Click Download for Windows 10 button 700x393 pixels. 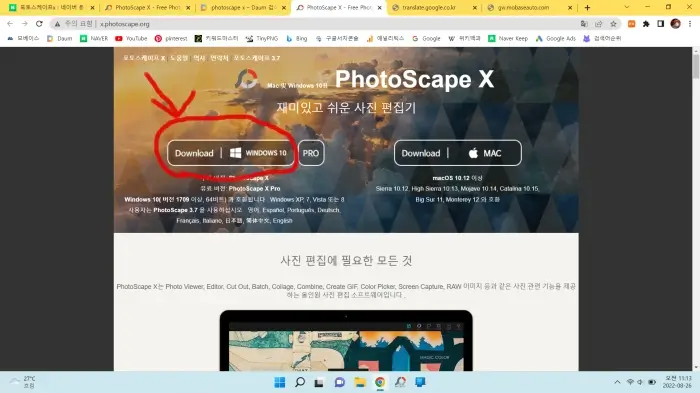coord(230,153)
